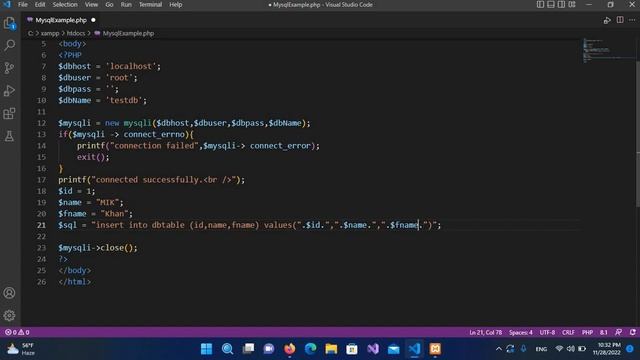Click the VS Code logo in title bar
This screenshot has width=640, height=360.
(x=7, y=4)
